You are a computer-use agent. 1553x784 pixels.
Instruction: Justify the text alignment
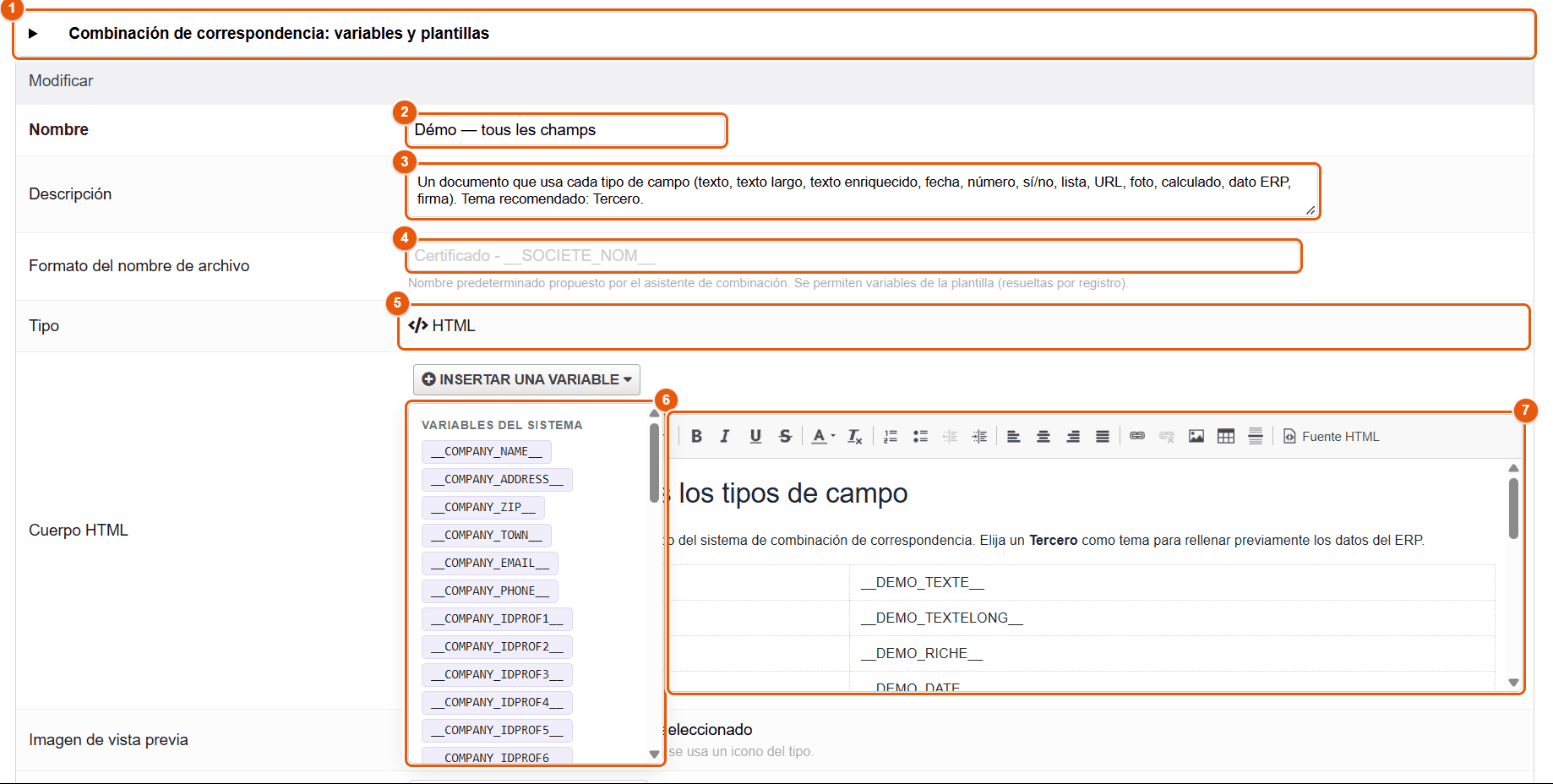click(1103, 436)
